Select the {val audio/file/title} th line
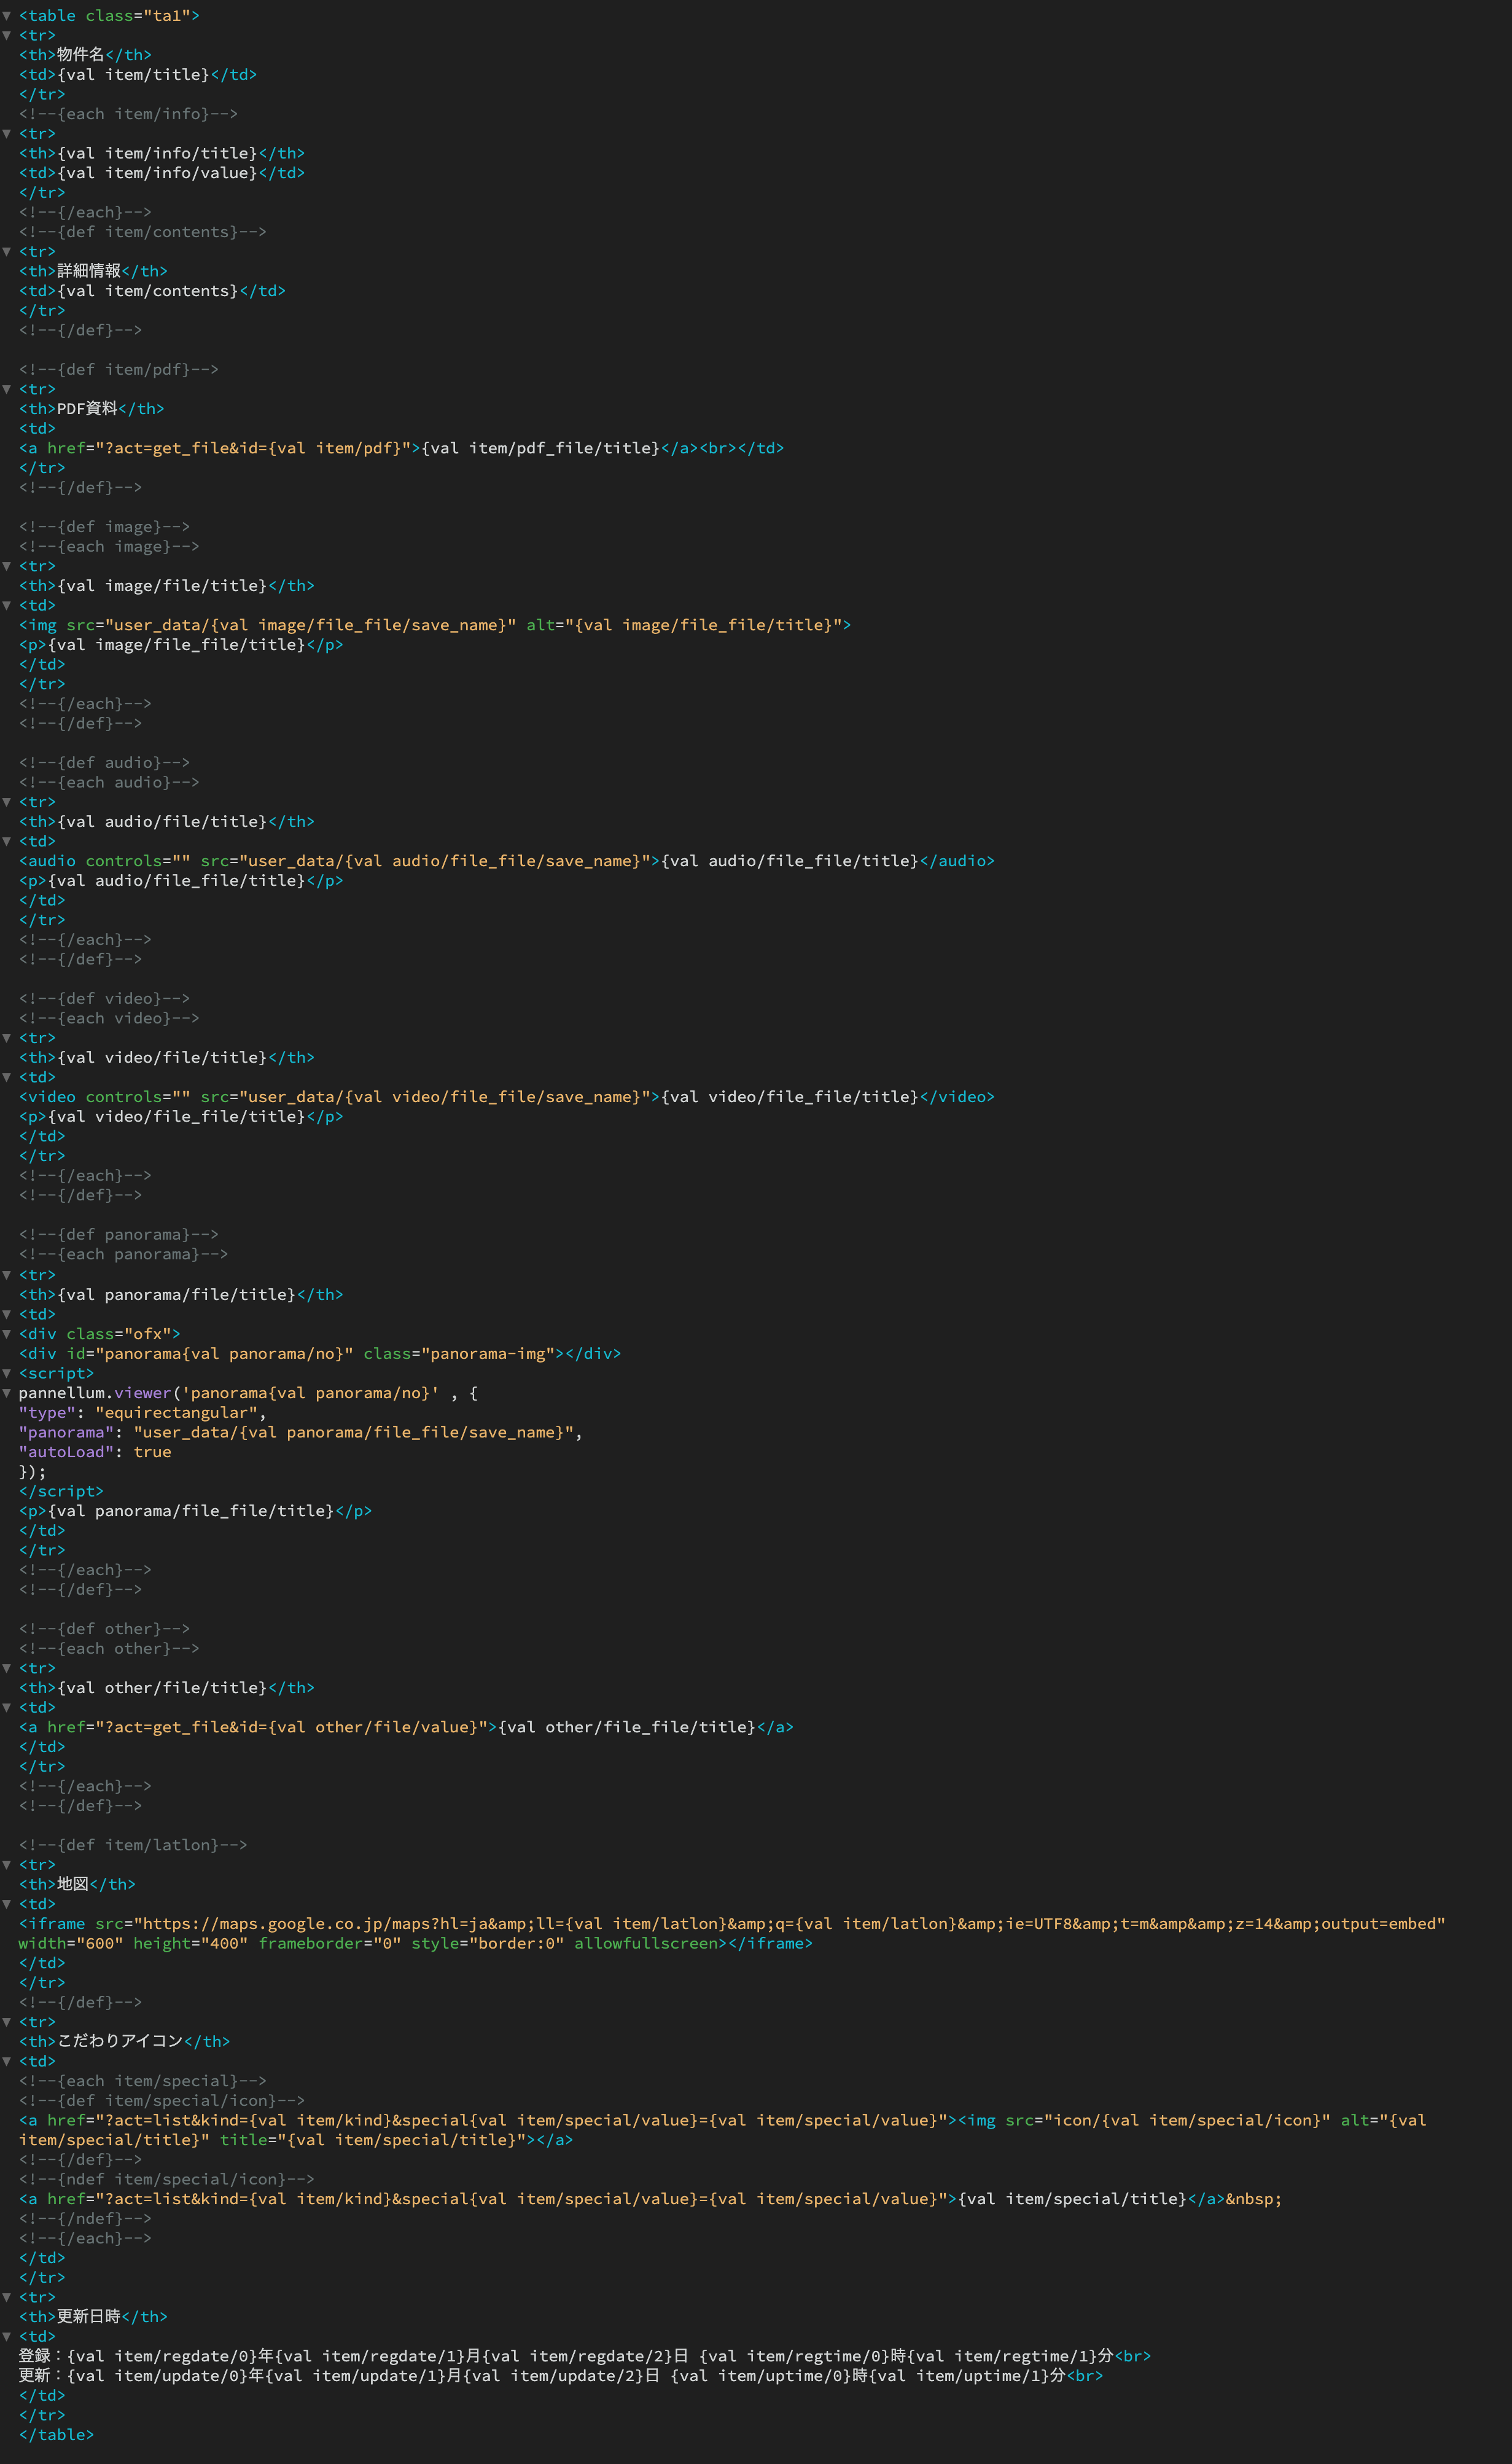Screen dimensions: 1512x2464 pyautogui.click(x=166, y=822)
